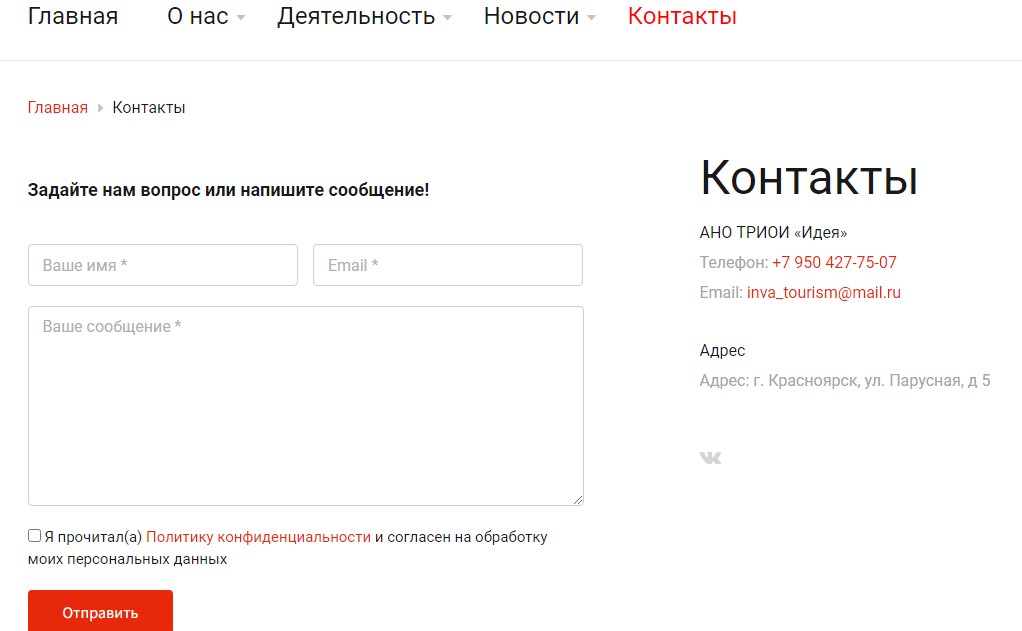
Task: Click the АНО ТРИОИ «Идея» organization name
Action: click(x=773, y=233)
